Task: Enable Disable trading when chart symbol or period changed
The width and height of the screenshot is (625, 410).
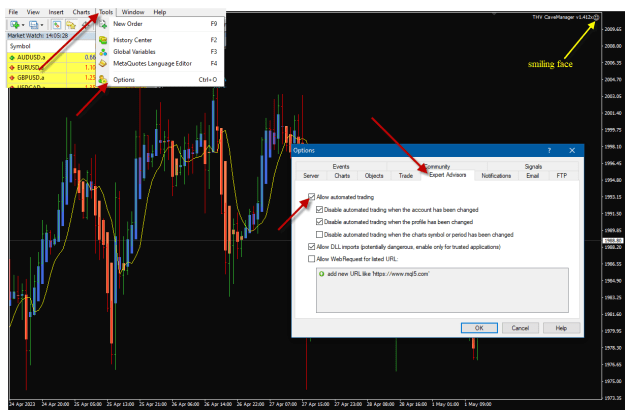Action: 319,235
